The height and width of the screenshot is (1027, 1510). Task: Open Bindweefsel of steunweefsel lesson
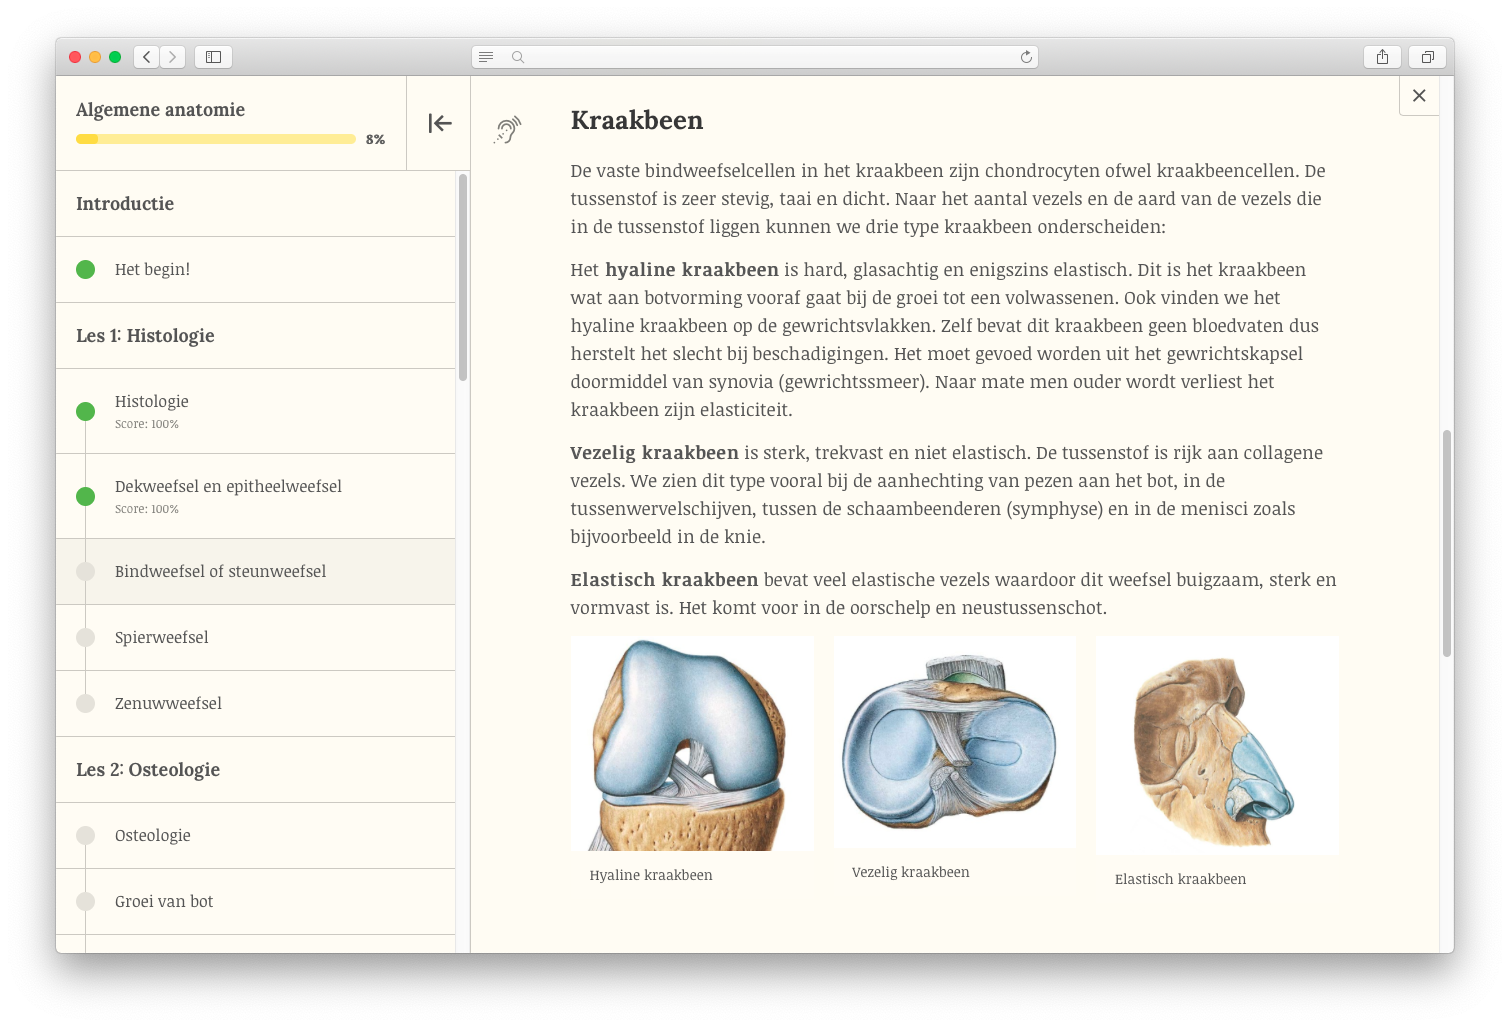pyautogui.click(x=220, y=571)
